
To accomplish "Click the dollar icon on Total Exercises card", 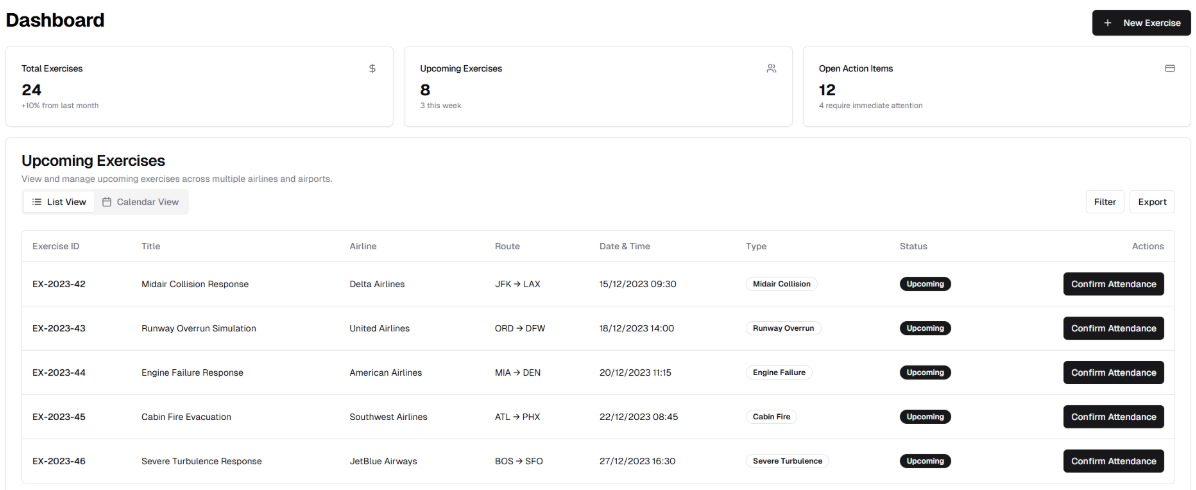I will pos(372,68).
